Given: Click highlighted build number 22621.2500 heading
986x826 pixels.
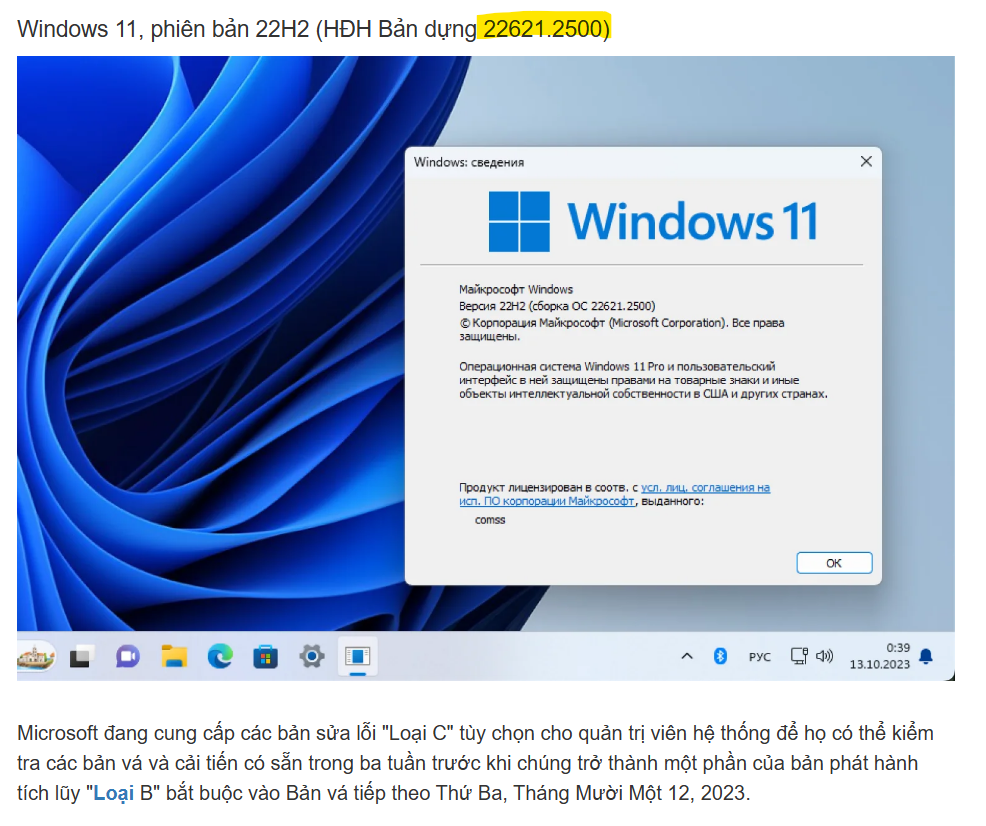Looking at the screenshot, I should [545, 28].
